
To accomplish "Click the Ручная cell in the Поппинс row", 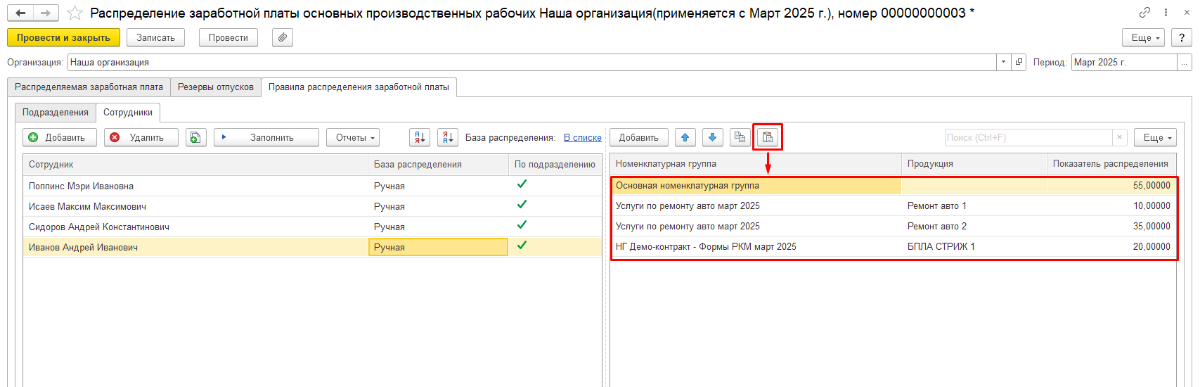I will pyautogui.click(x=438, y=185).
